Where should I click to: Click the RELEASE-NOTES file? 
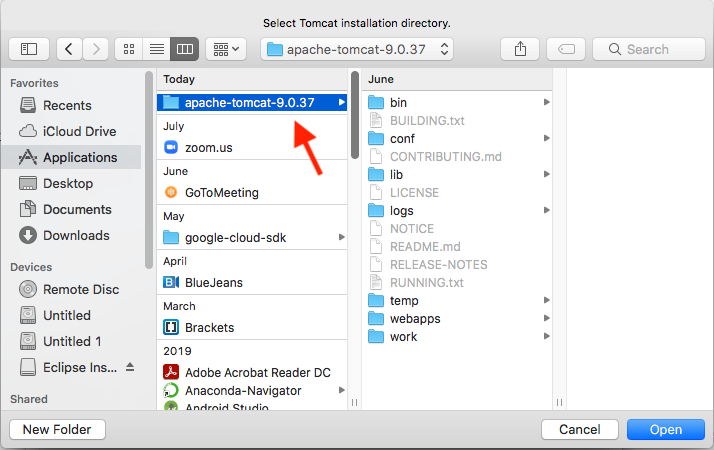(x=457, y=265)
